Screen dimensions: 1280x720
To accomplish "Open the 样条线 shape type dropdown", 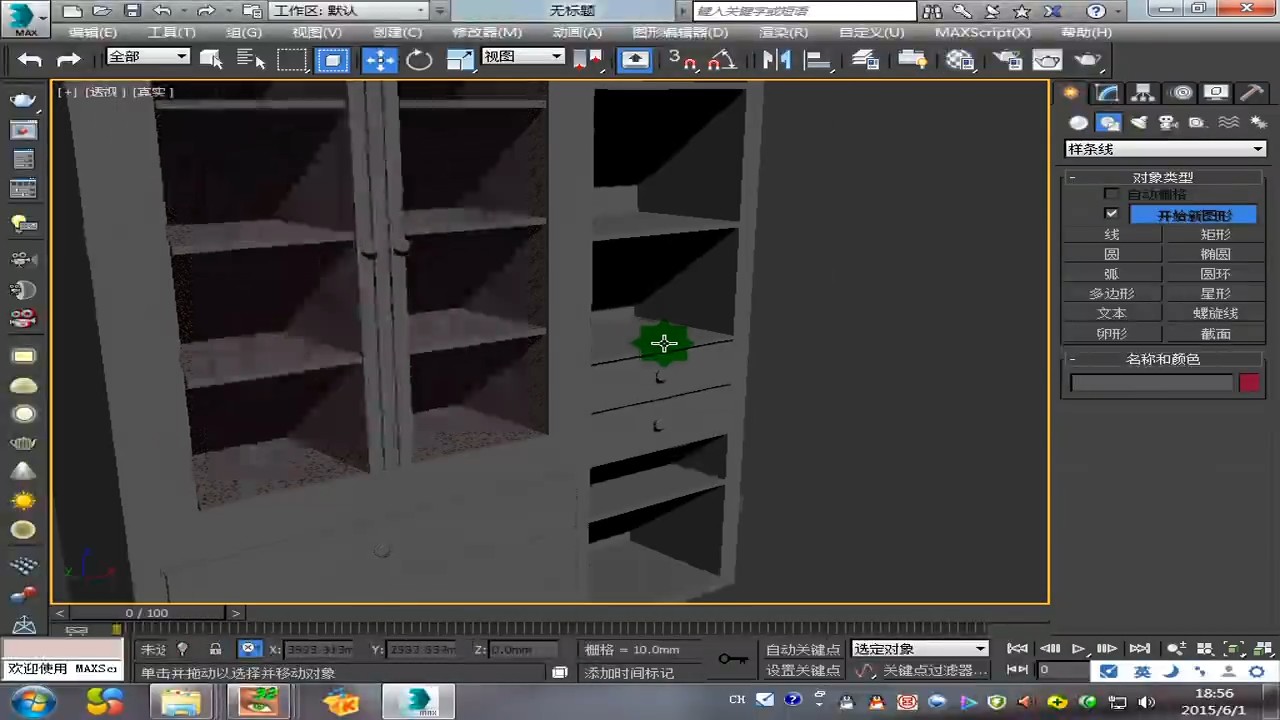I will pyautogui.click(x=1165, y=149).
